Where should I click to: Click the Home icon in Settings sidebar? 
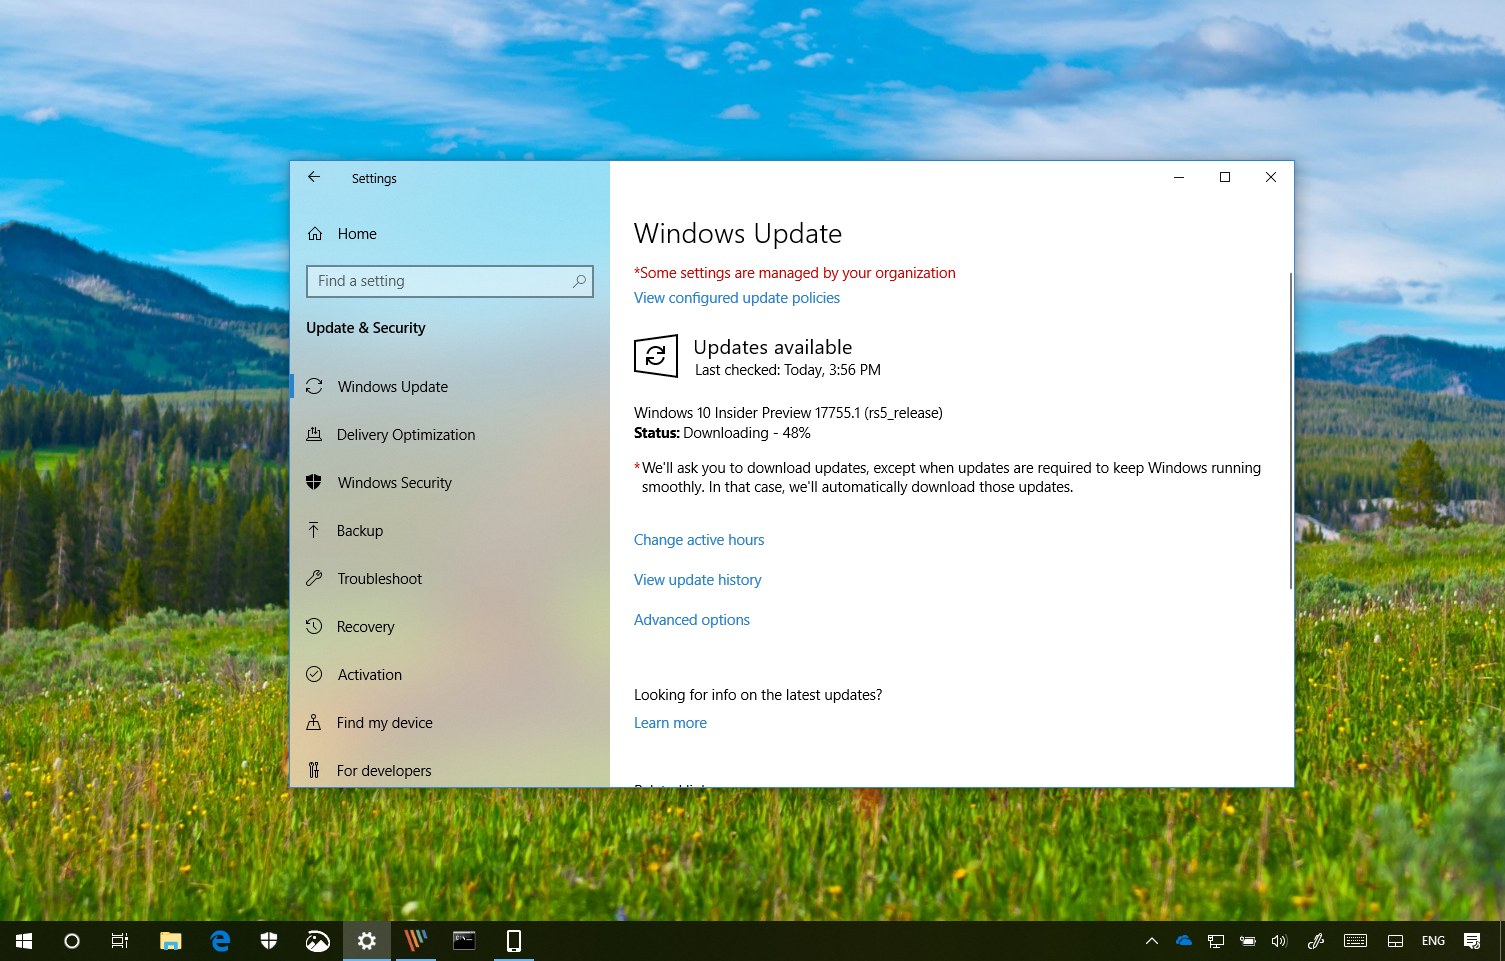(x=315, y=233)
